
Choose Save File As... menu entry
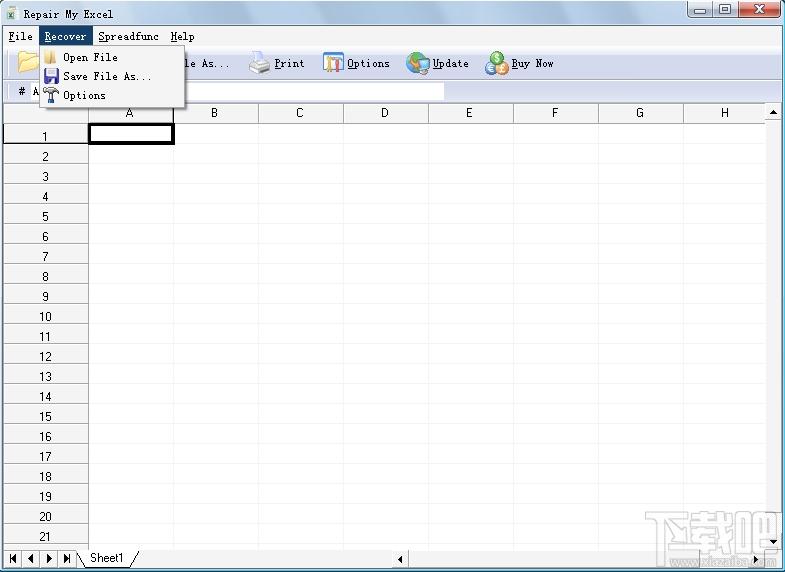click(112, 76)
